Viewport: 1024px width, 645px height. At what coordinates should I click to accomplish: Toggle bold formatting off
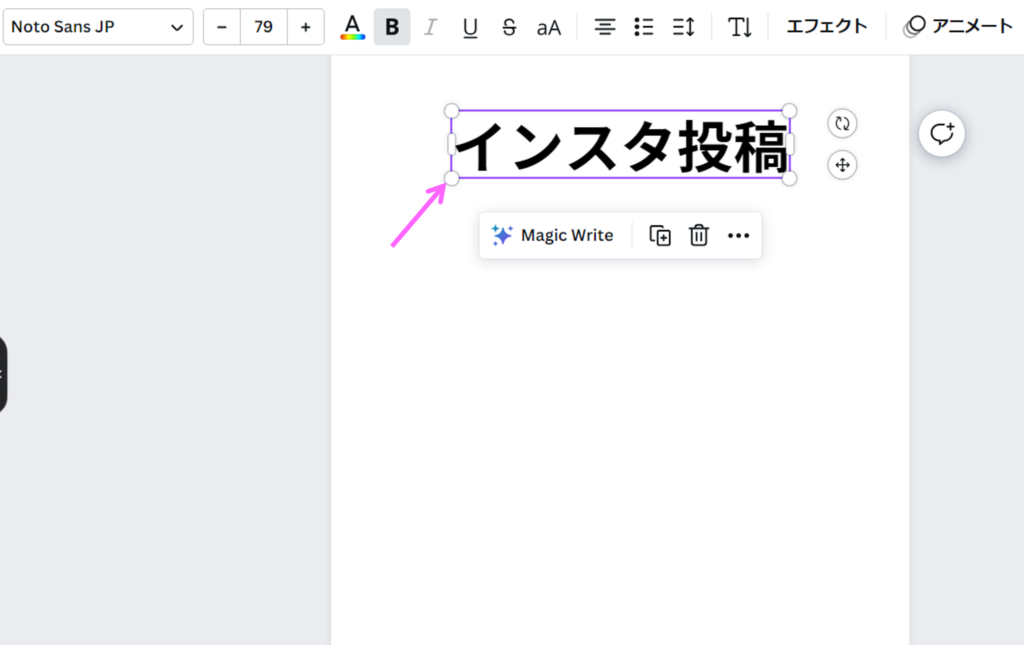coord(392,27)
